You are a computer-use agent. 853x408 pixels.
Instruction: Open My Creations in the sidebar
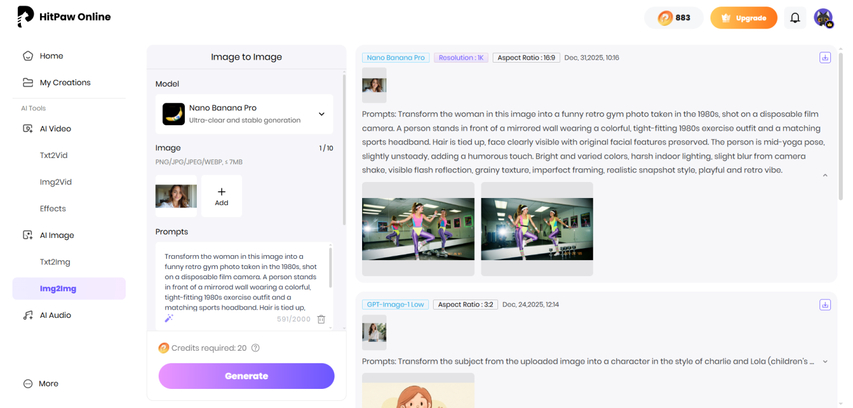pyautogui.click(x=64, y=82)
